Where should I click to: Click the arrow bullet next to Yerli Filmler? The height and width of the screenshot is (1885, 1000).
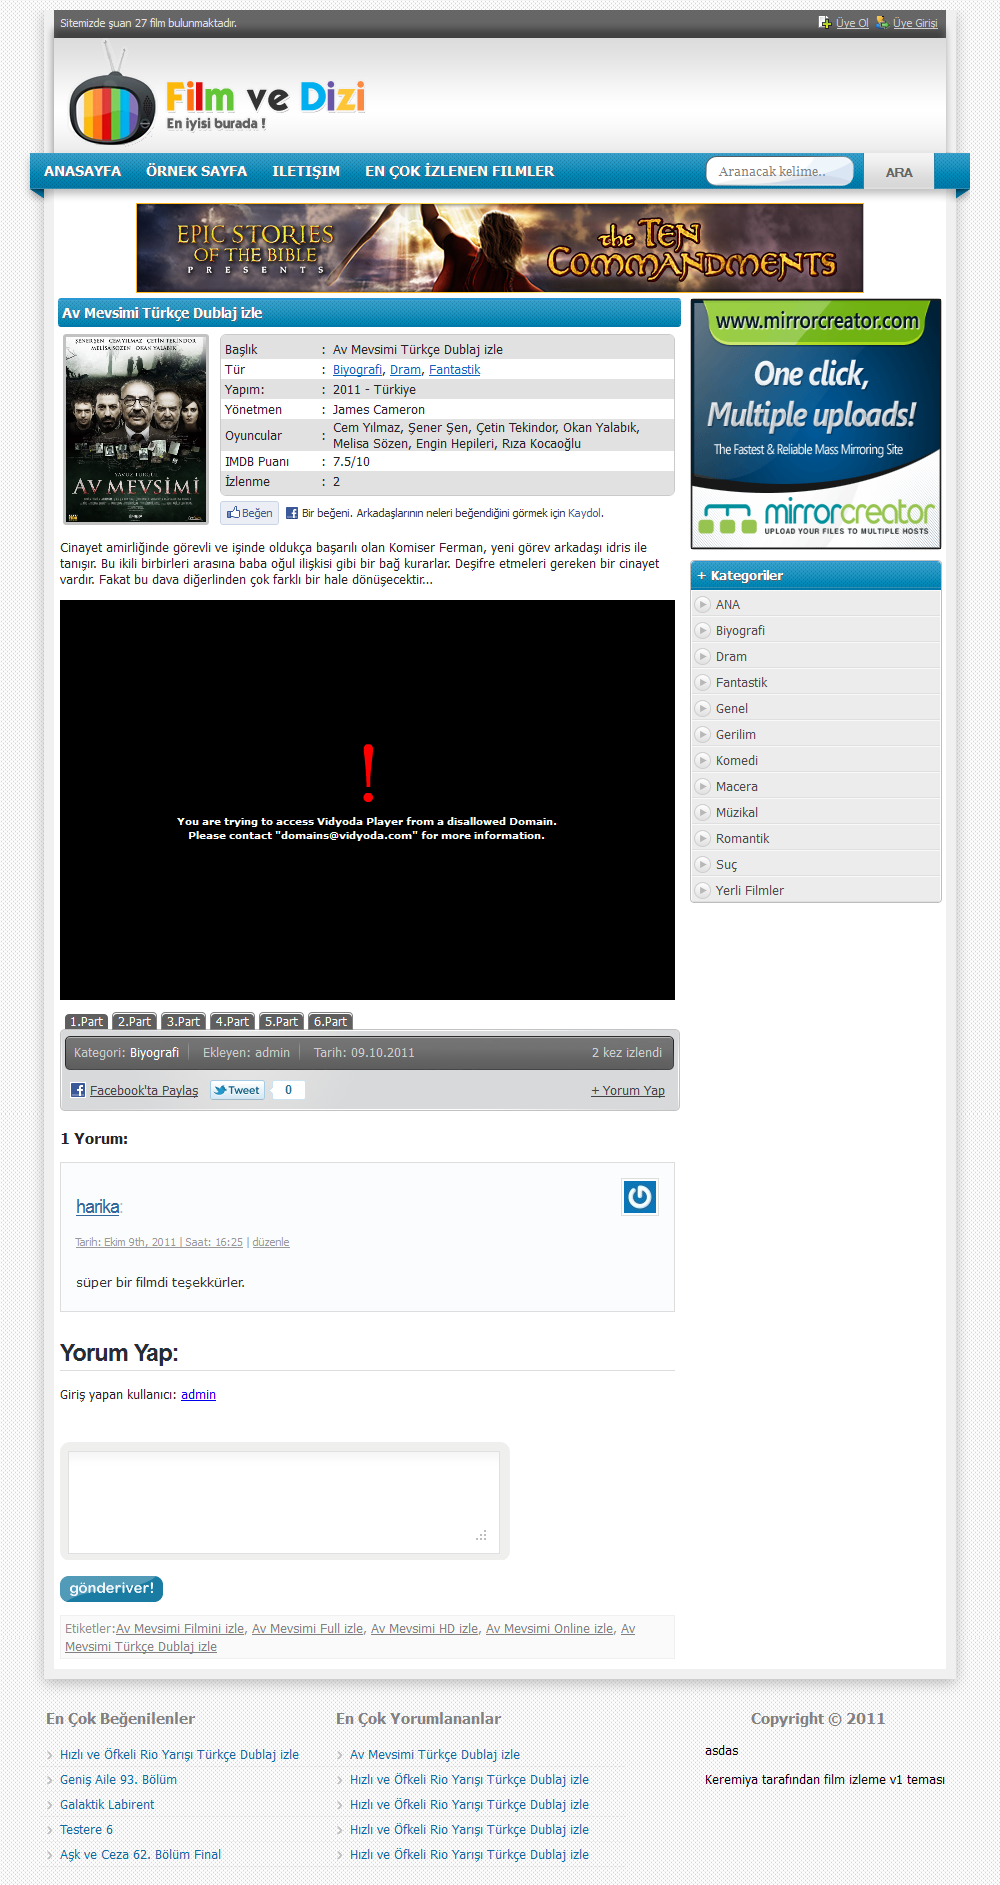703,890
